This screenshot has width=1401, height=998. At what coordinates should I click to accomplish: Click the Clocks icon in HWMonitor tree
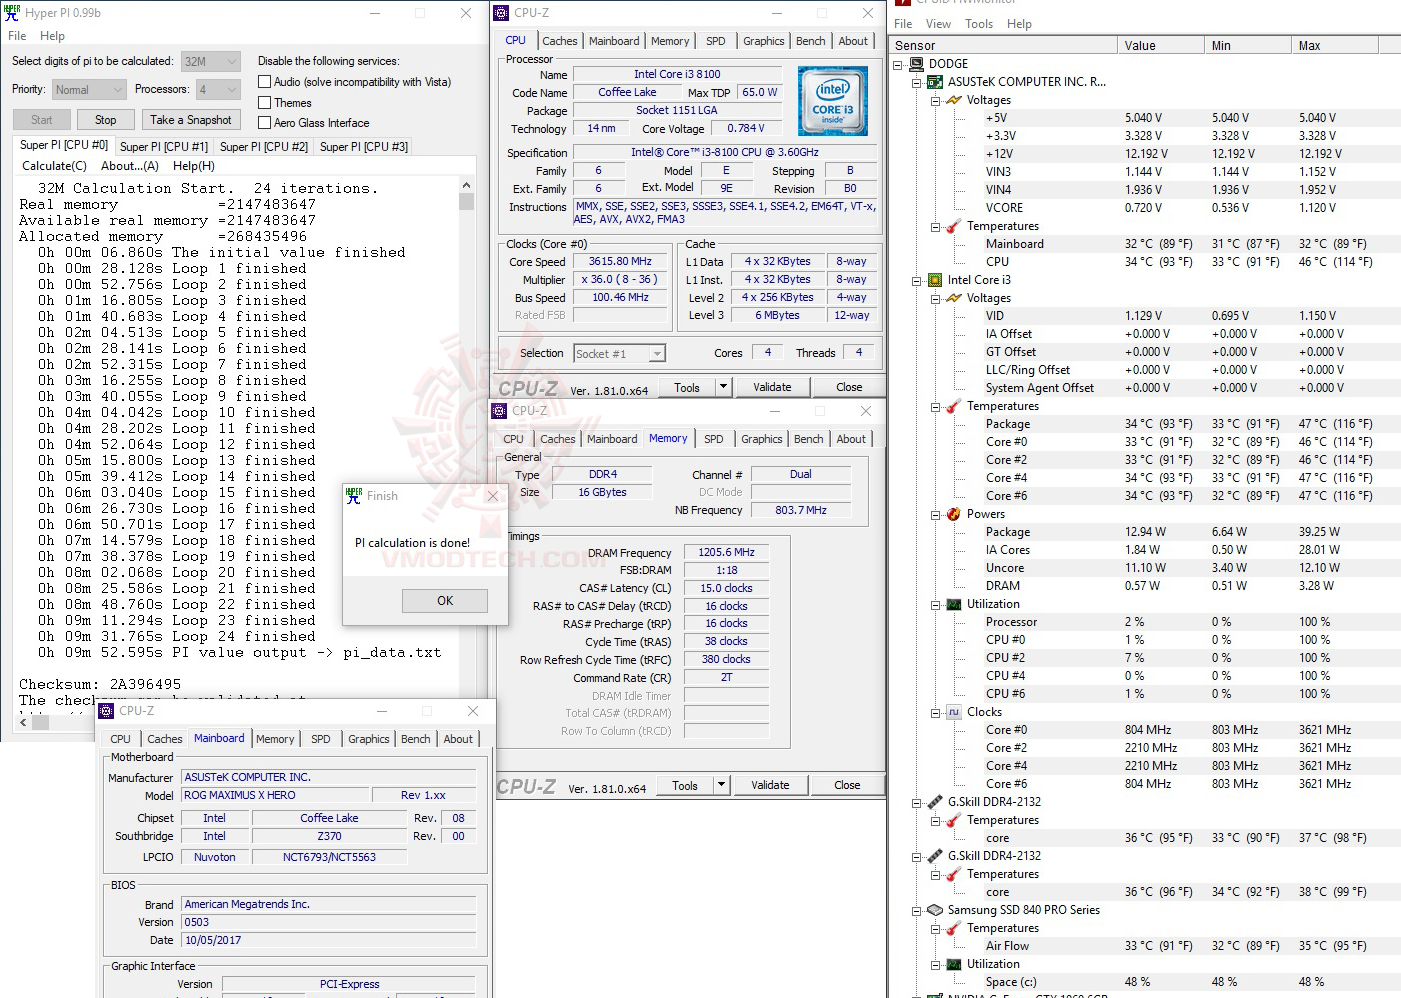click(954, 712)
